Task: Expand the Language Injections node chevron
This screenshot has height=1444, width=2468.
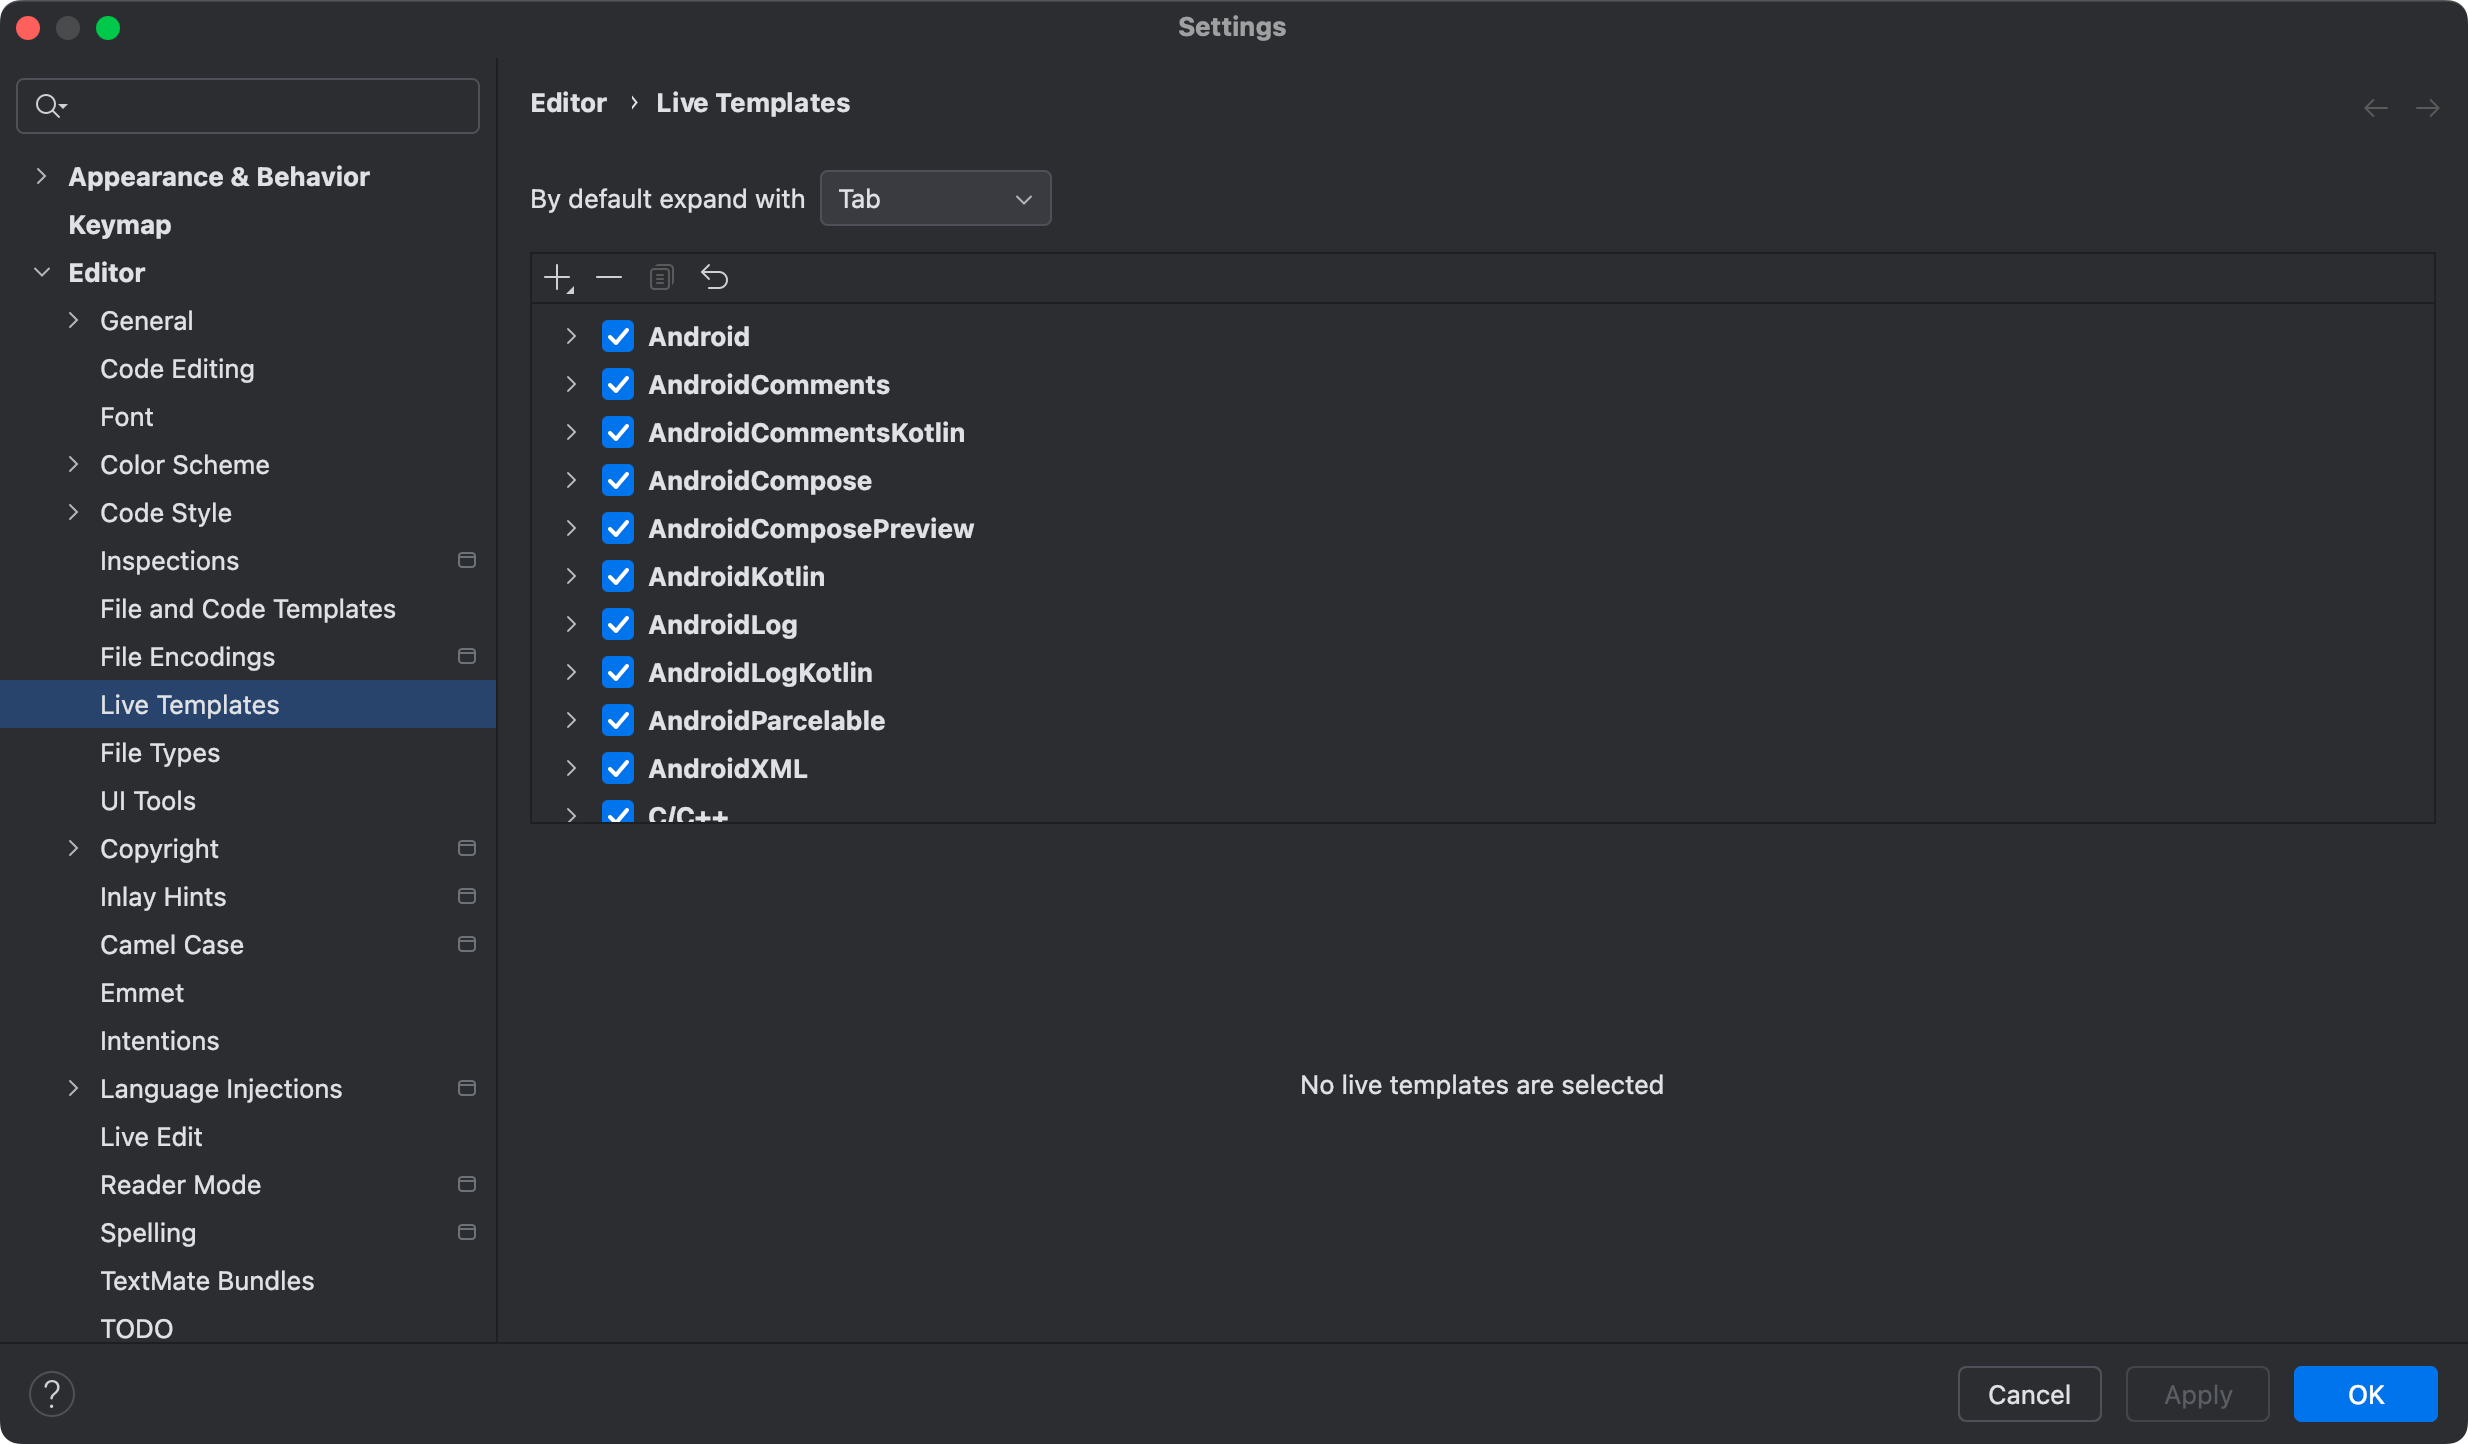Action: pos(73,1088)
